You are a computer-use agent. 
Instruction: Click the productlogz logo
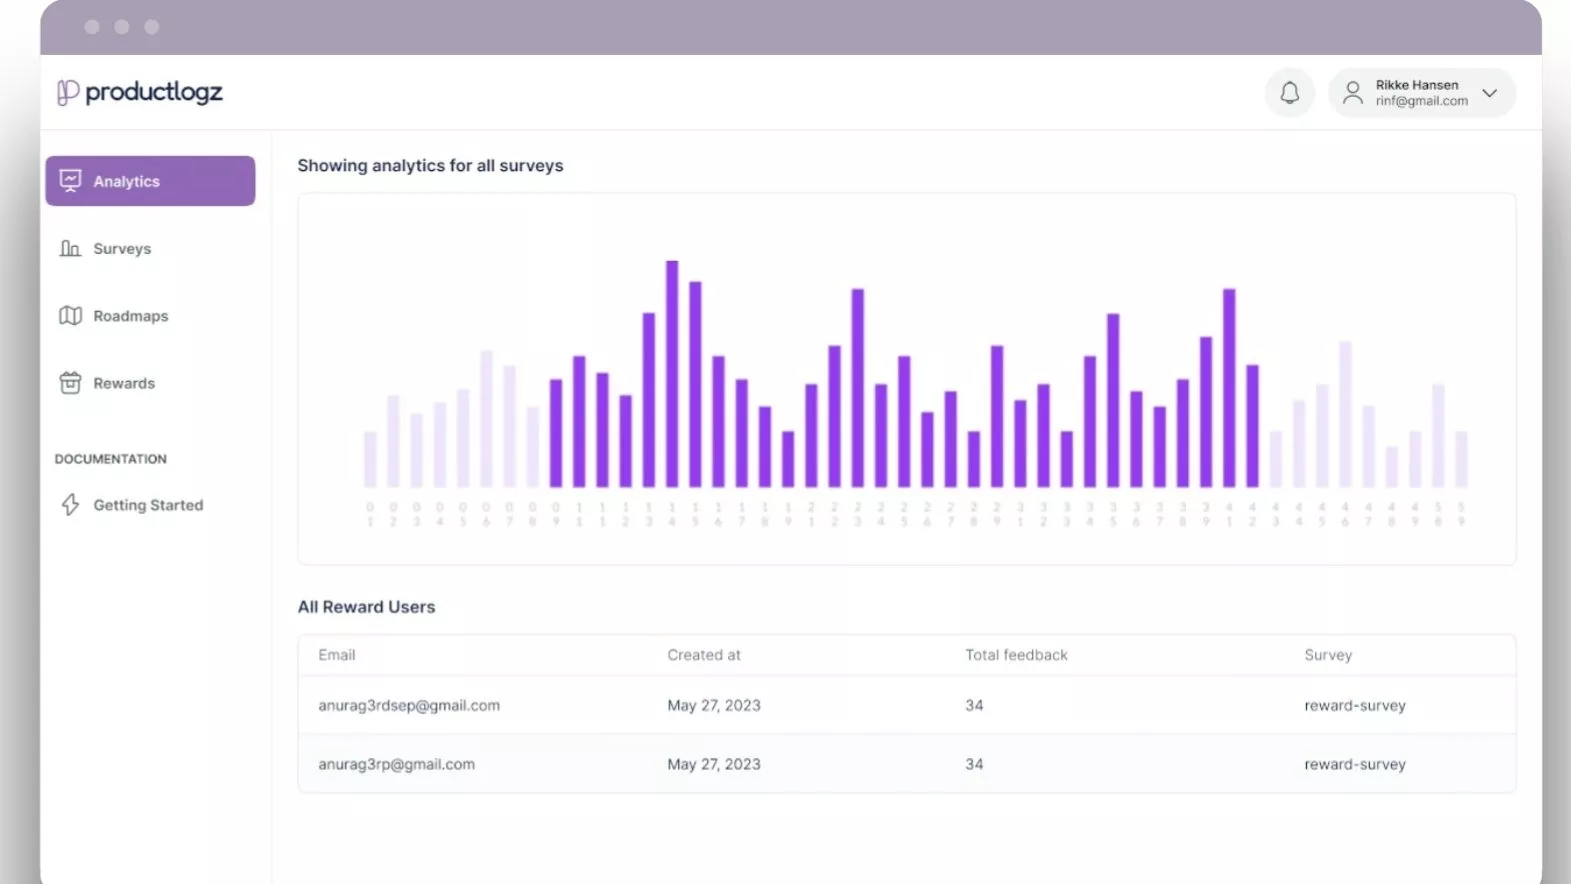[x=140, y=92]
